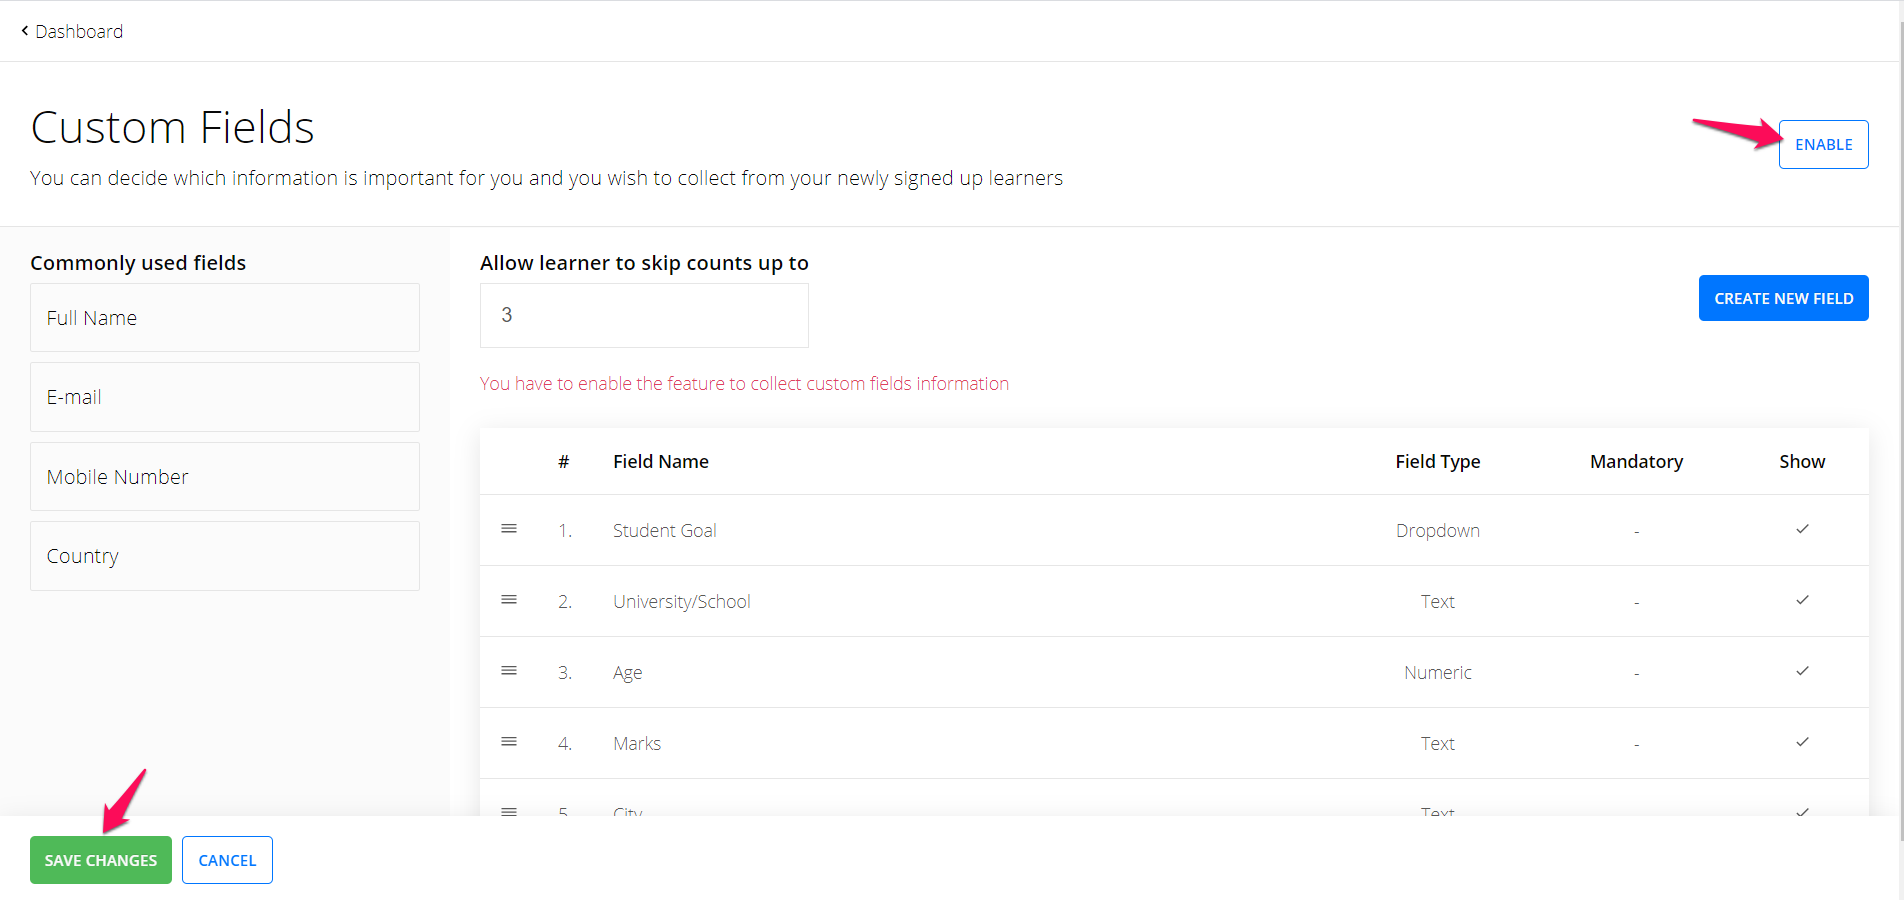This screenshot has height=900, width=1904.
Task: Save changes with the green button
Action: tap(101, 860)
